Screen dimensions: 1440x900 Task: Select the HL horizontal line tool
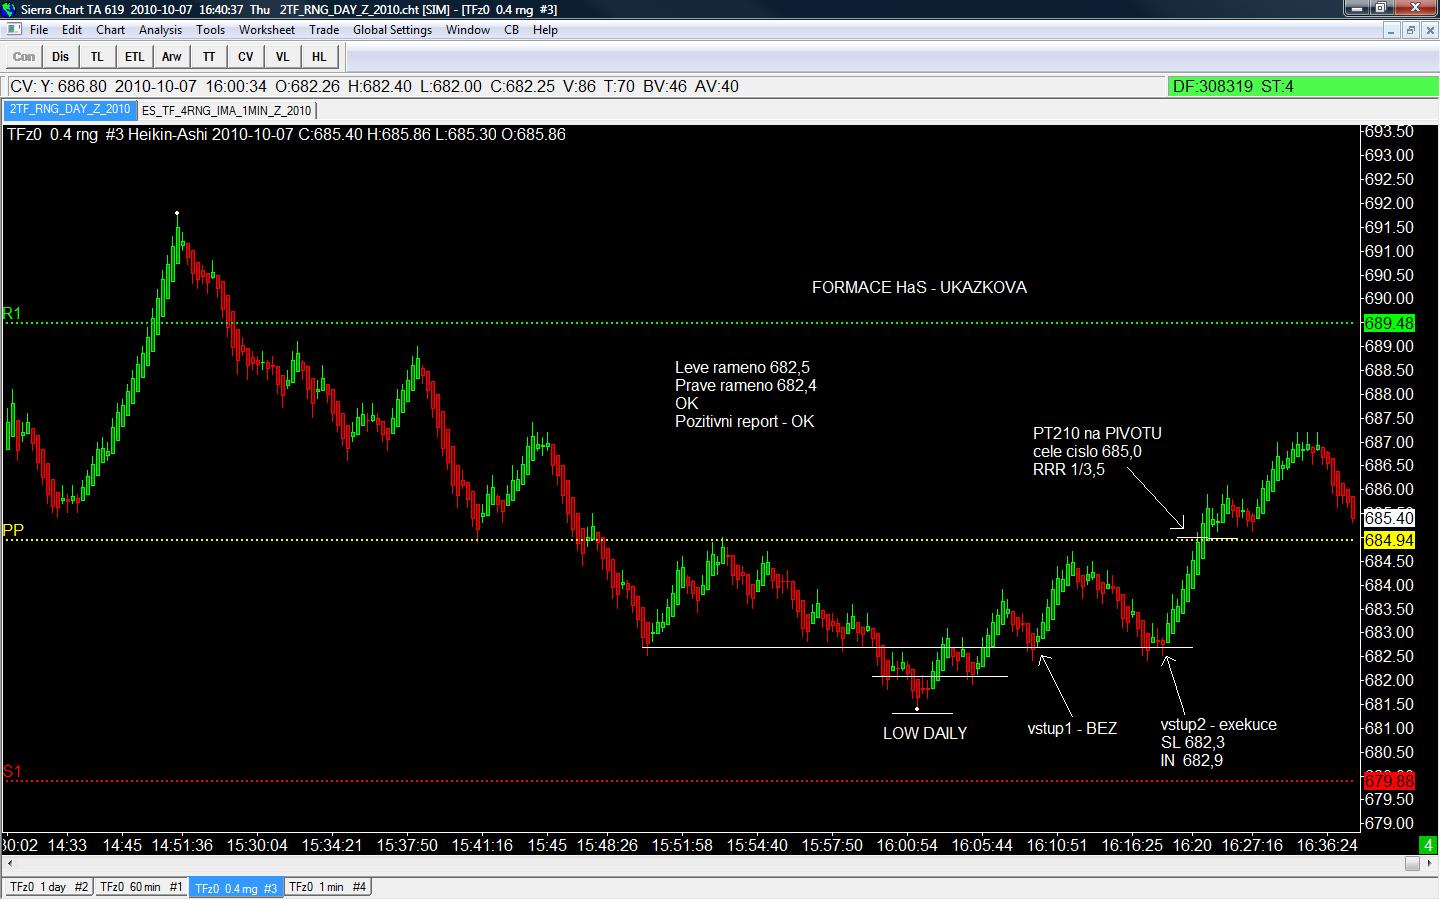coord(319,57)
